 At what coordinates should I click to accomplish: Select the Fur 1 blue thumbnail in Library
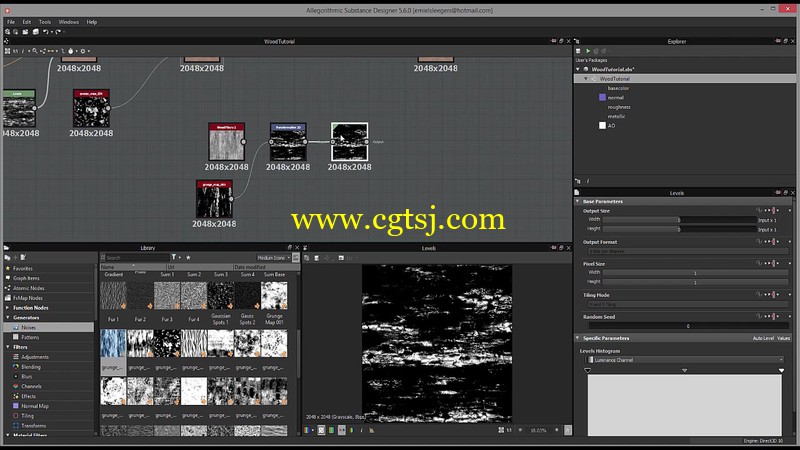113,343
